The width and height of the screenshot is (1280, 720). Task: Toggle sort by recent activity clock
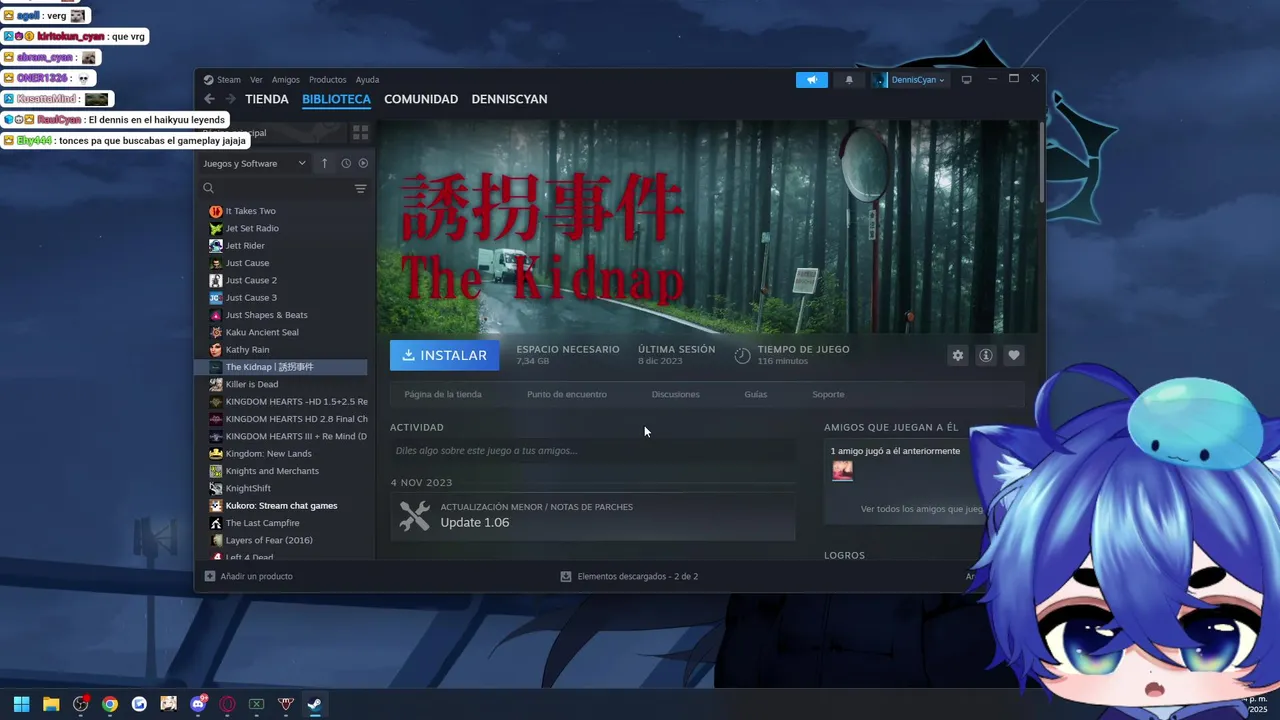click(x=346, y=163)
